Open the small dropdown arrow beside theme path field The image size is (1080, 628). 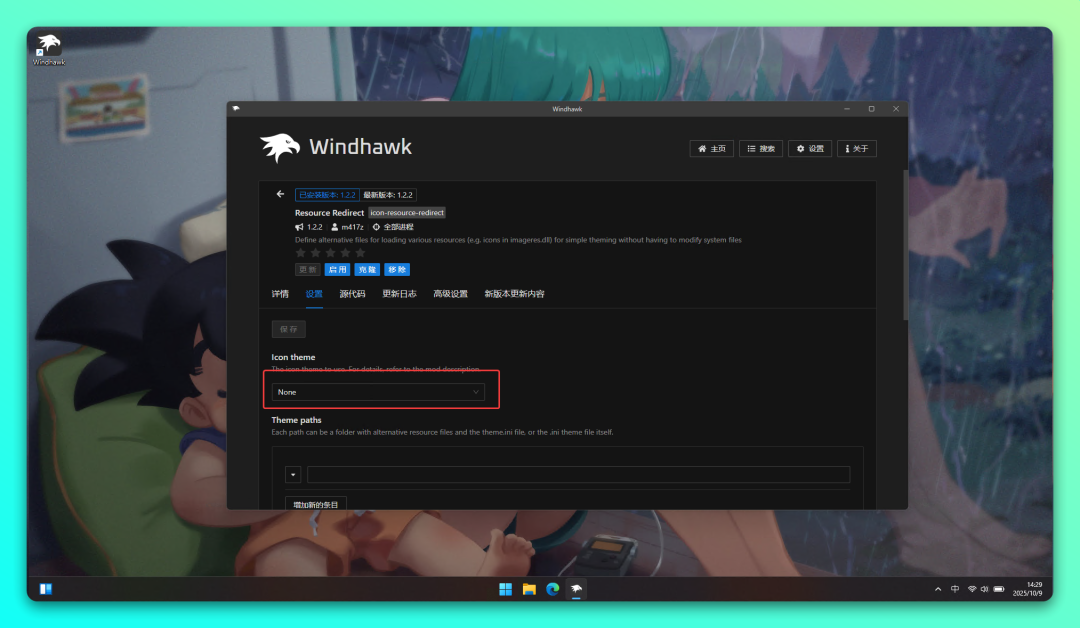[293, 474]
